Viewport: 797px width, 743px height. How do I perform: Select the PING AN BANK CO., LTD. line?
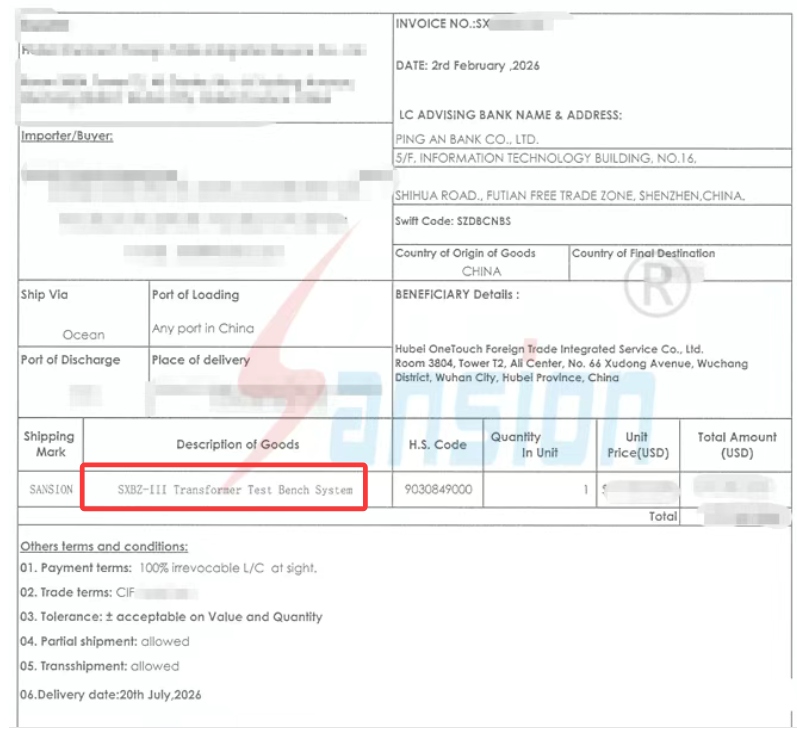(466, 139)
